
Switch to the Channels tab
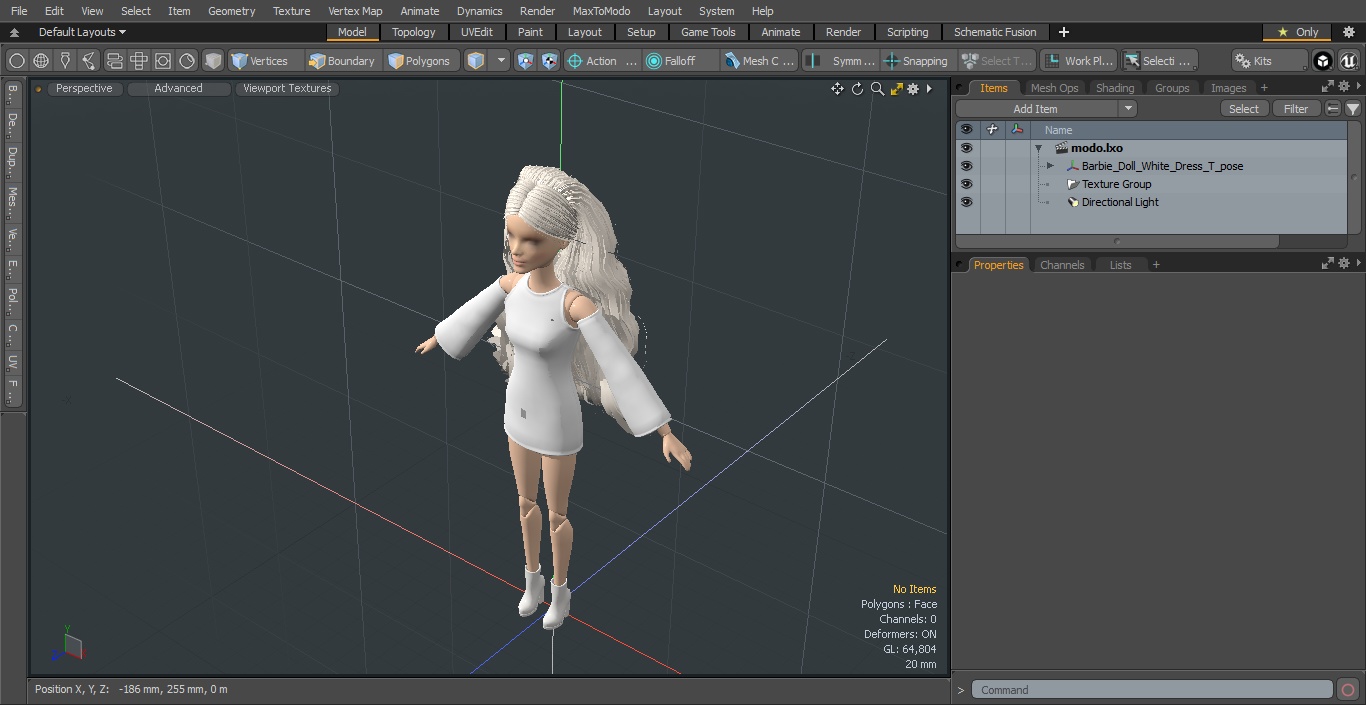coord(1062,265)
